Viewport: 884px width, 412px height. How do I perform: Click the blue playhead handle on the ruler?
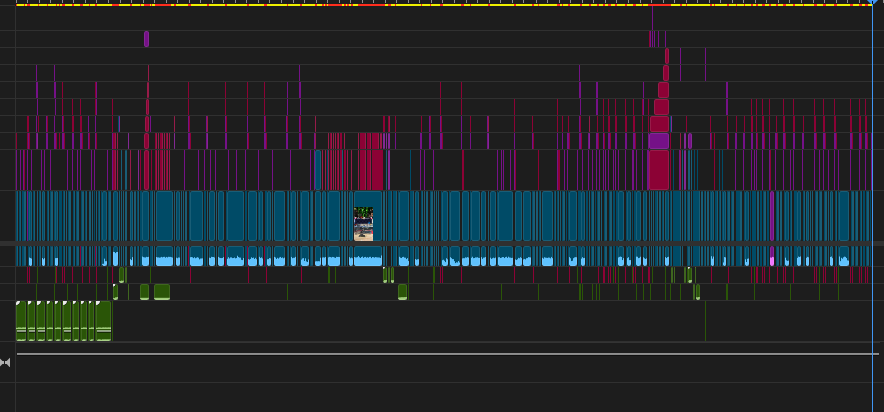click(x=873, y=2)
